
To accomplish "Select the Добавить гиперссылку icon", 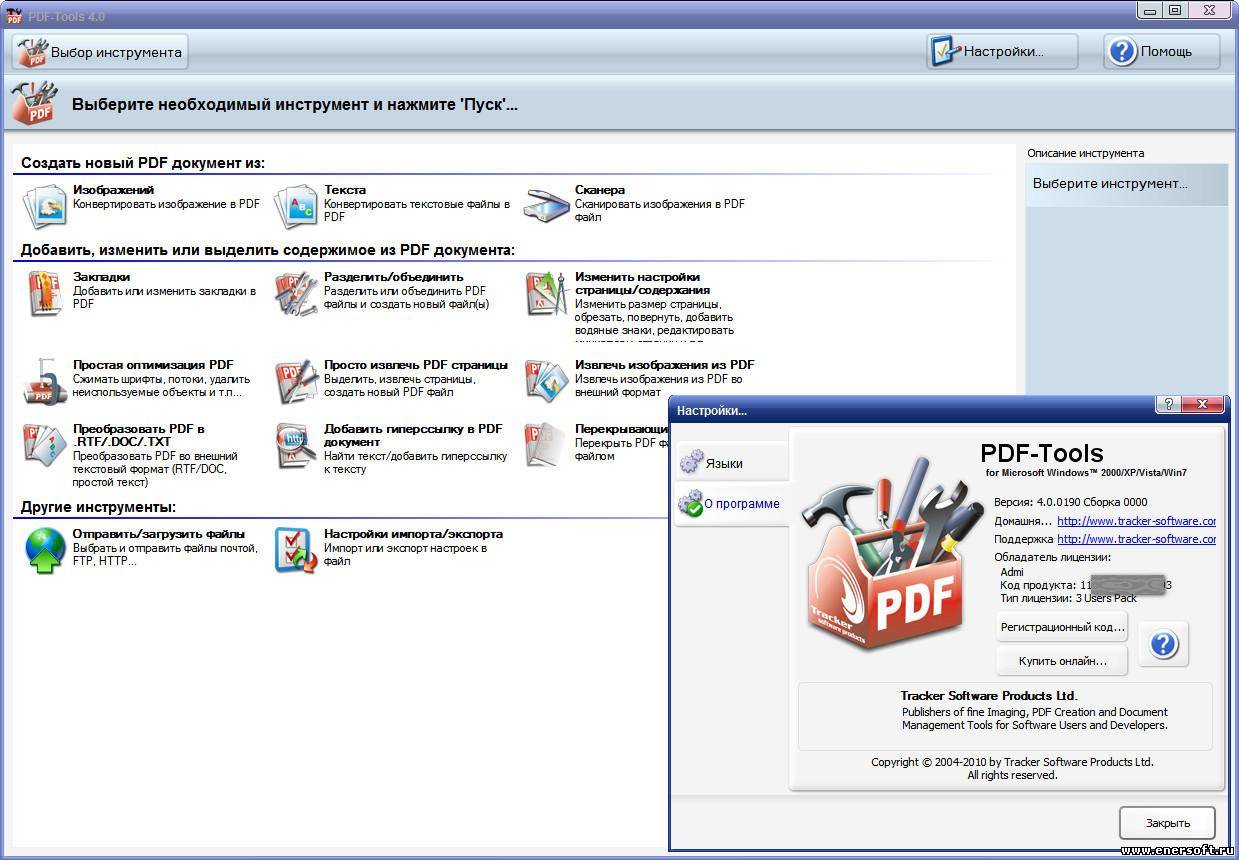I will click(x=296, y=445).
